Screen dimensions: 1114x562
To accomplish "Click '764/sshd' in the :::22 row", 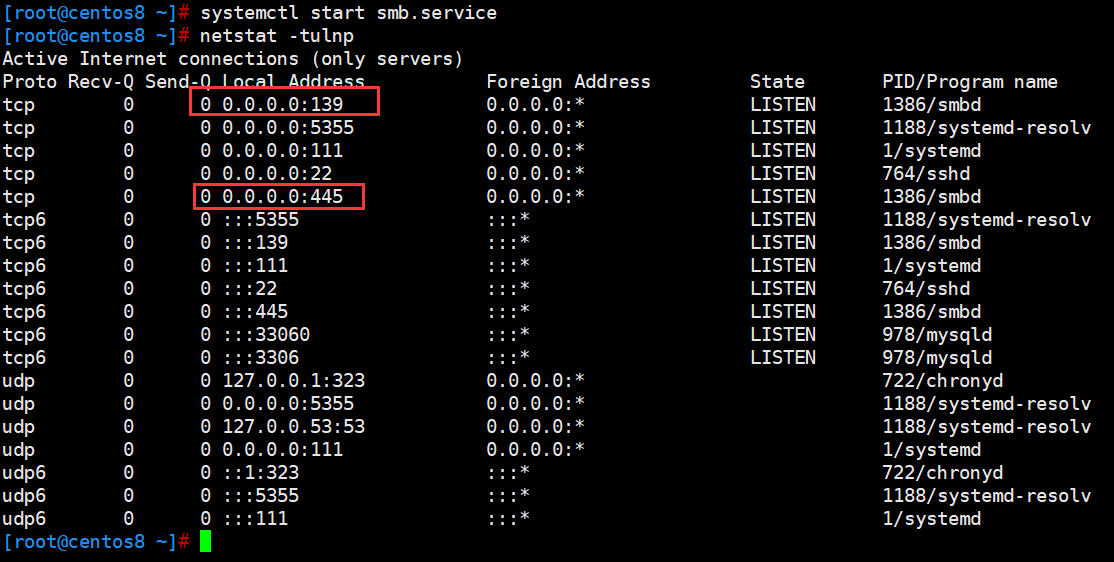I will pos(926,288).
